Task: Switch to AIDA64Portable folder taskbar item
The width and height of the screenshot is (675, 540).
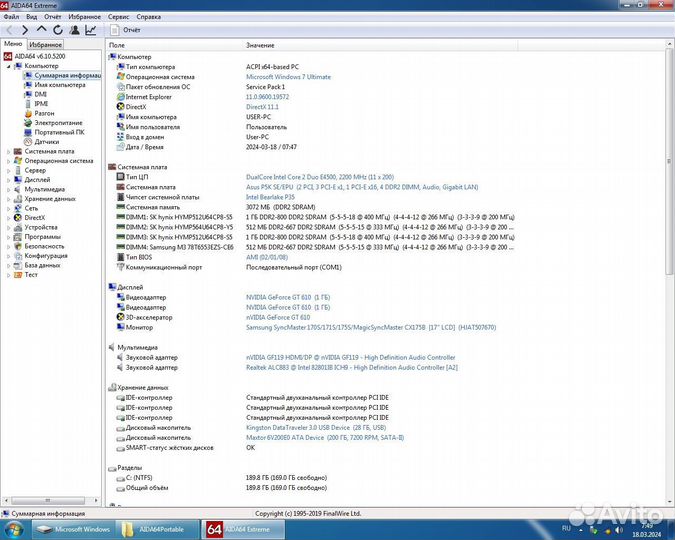Action: click(x=157, y=529)
